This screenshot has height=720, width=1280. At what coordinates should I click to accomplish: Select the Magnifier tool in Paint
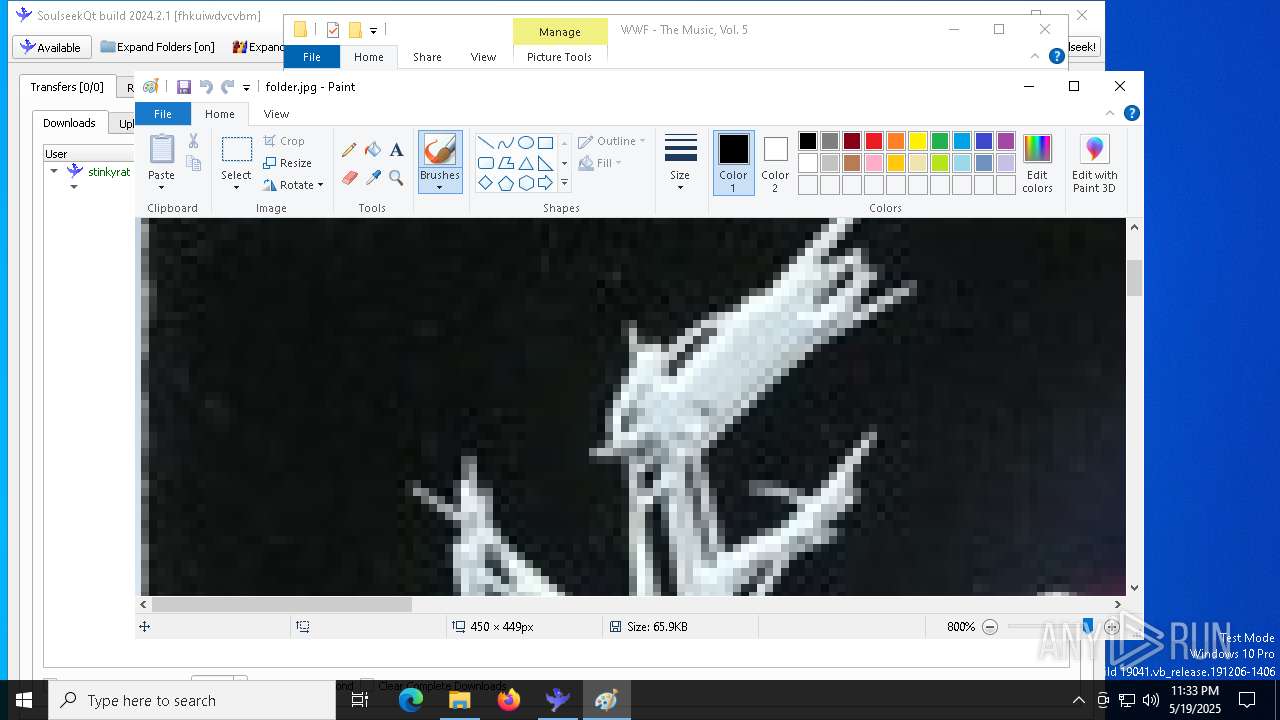[x=396, y=178]
